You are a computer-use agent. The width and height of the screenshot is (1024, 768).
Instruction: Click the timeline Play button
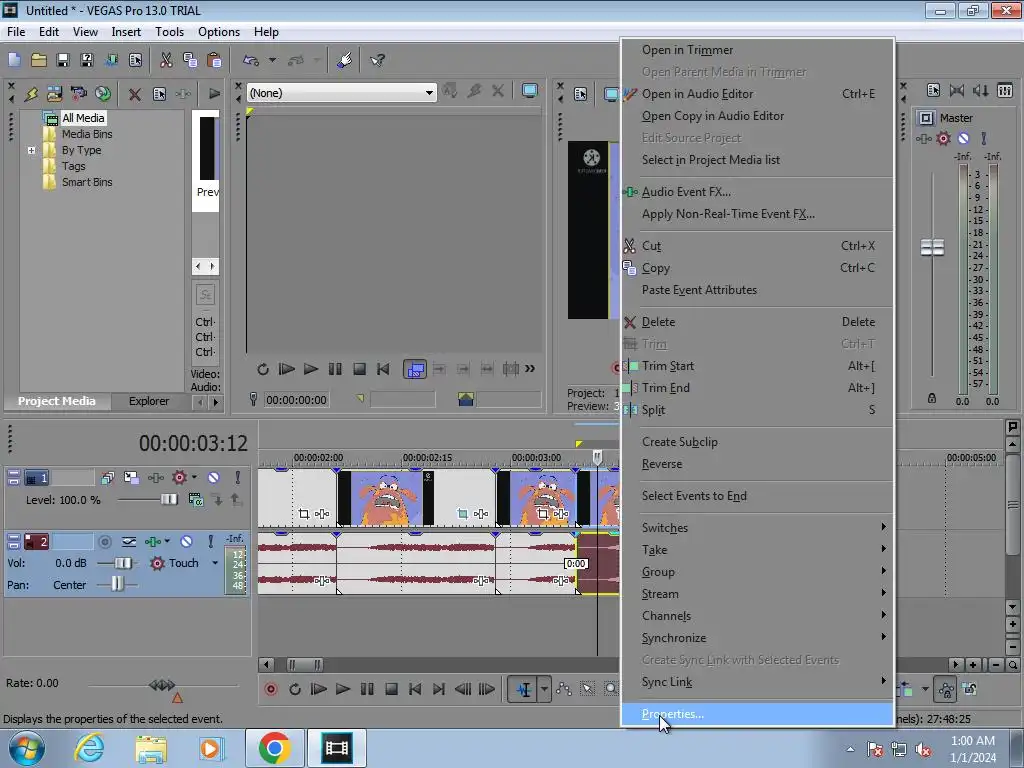342,689
